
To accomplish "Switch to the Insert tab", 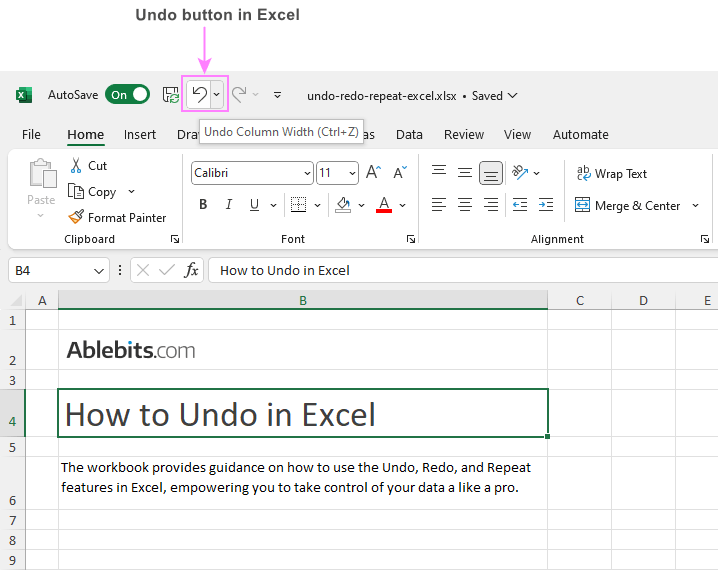I will tap(140, 135).
